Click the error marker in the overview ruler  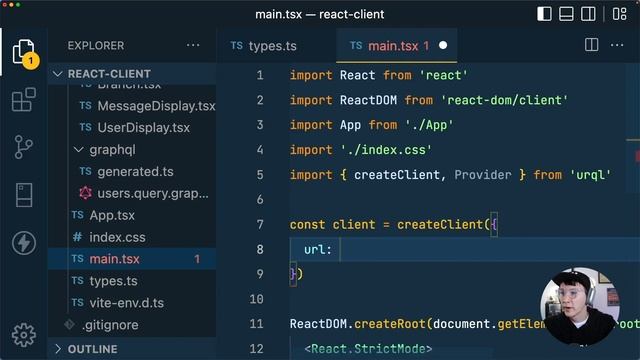click(637, 156)
